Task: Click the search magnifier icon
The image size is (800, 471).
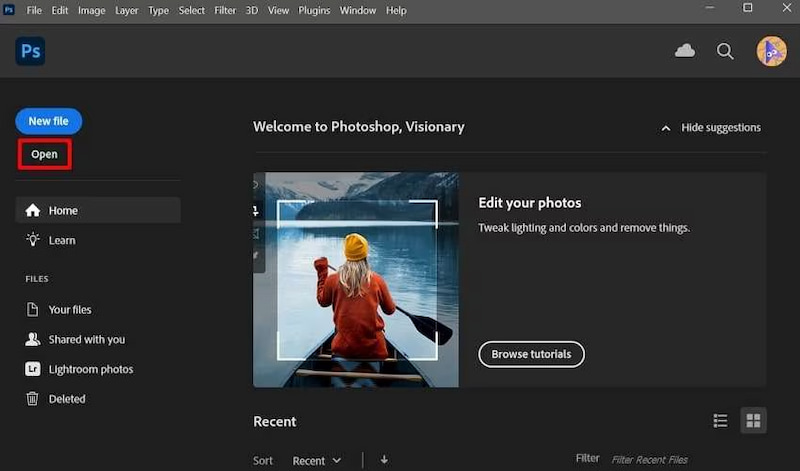Action: [x=725, y=51]
